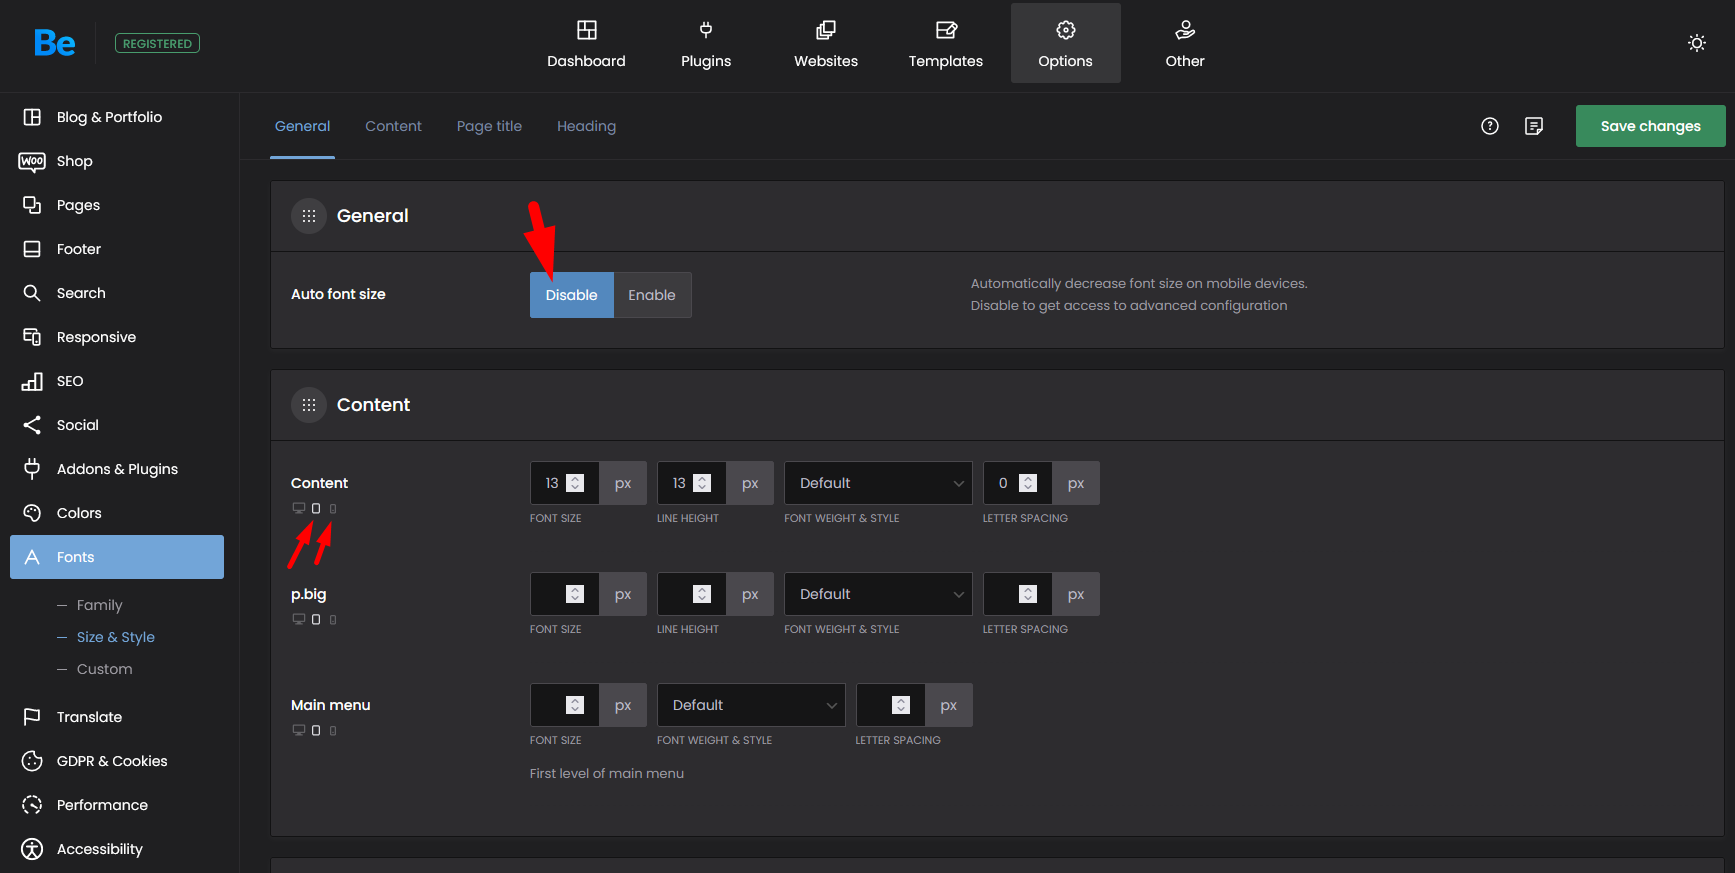Select Fonts in the sidebar
Screen dimensions: 1735x873
coord(117,557)
